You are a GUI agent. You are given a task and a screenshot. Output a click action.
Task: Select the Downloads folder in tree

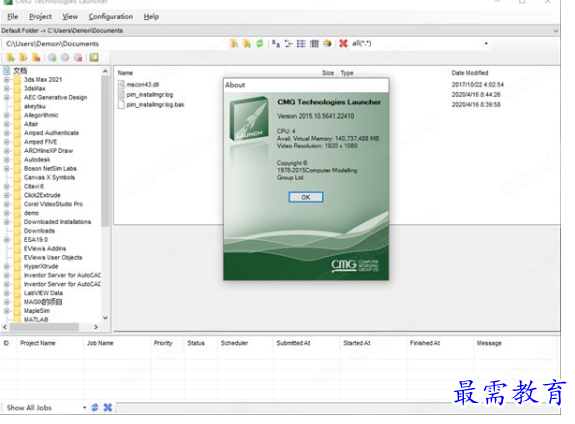click(x=39, y=231)
